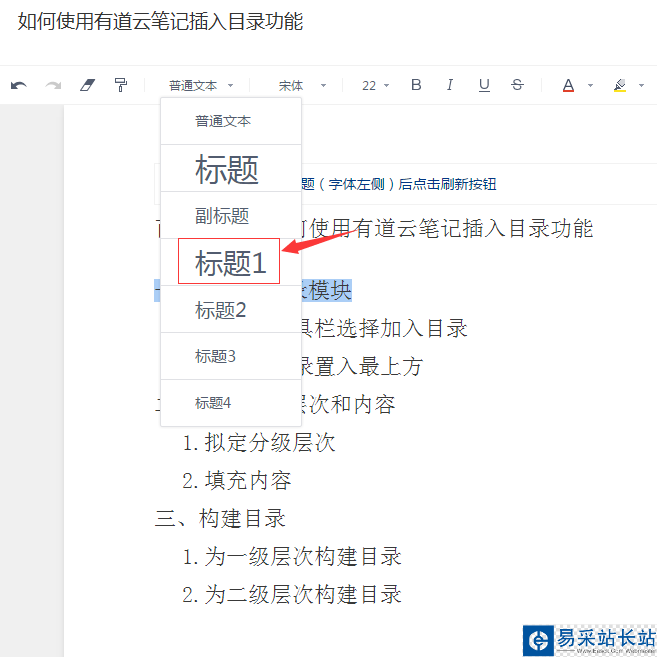Open the font size 22 dropdown
This screenshot has width=657, height=657.
(x=375, y=85)
